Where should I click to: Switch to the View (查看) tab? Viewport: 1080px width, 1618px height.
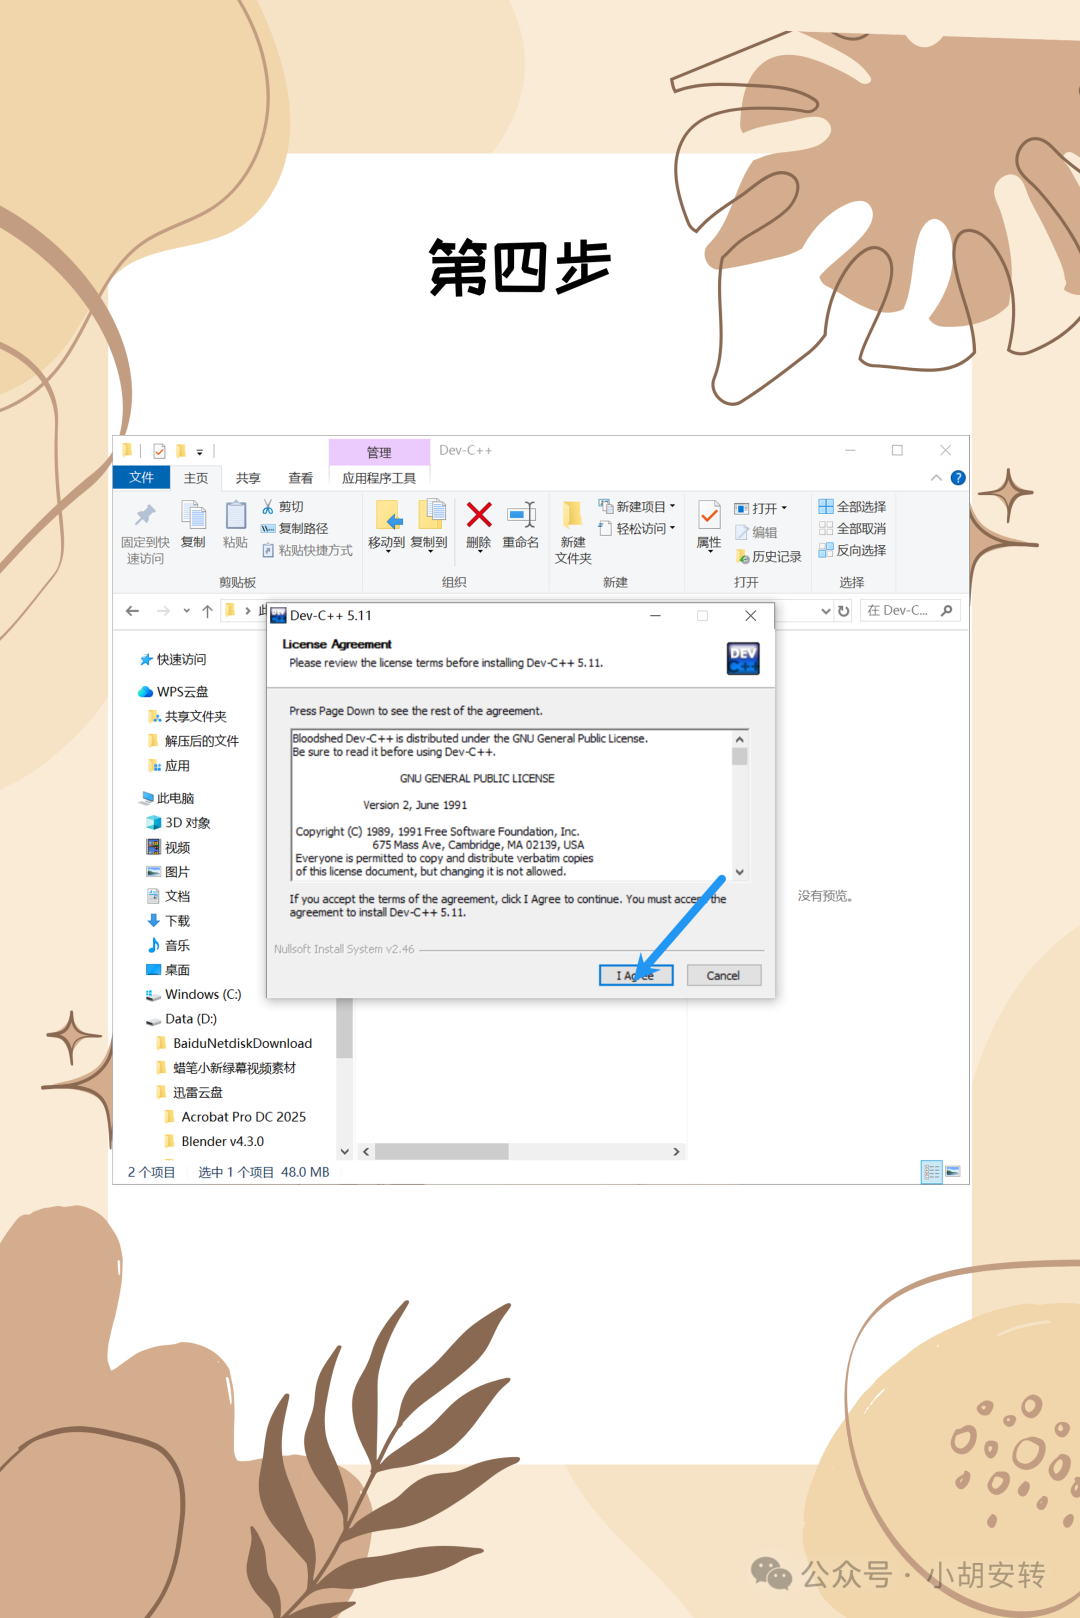pyautogui.click(x=300, y=478)
